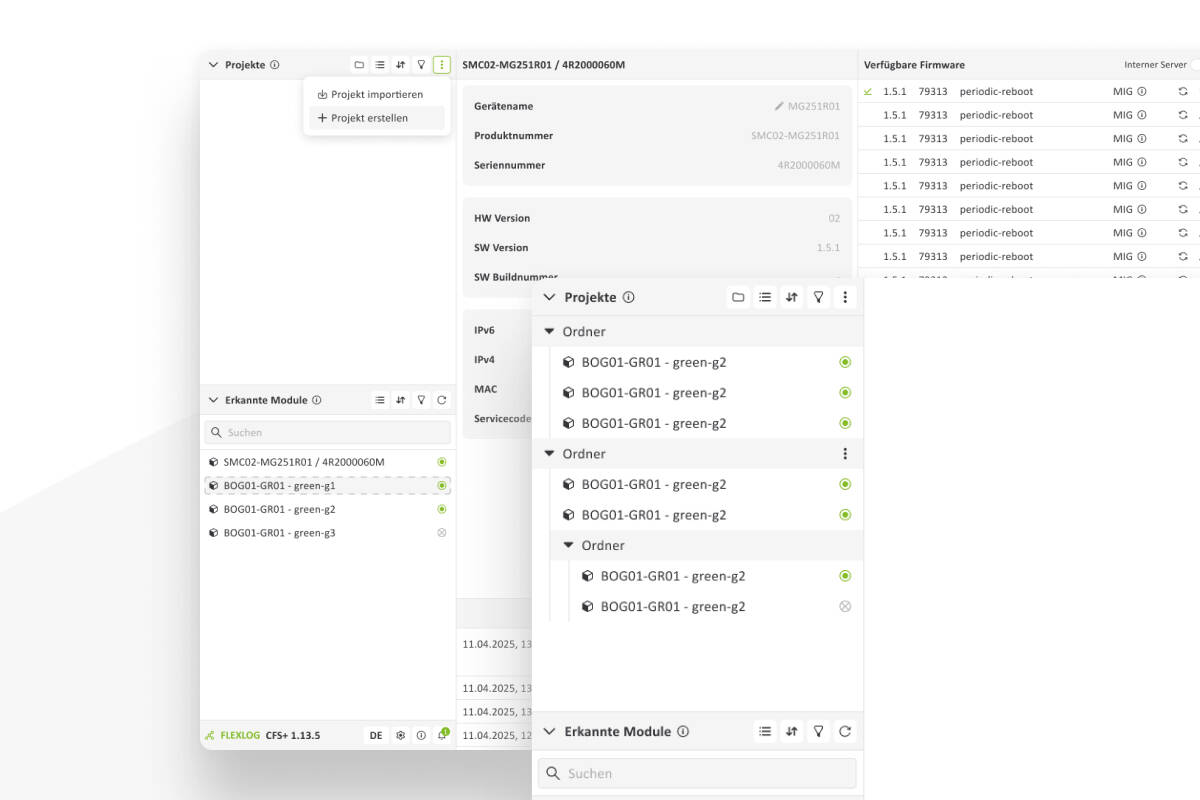
Task: Collapse the topmost Ordner folder in the tree
Action: click(x=549, y=332)
